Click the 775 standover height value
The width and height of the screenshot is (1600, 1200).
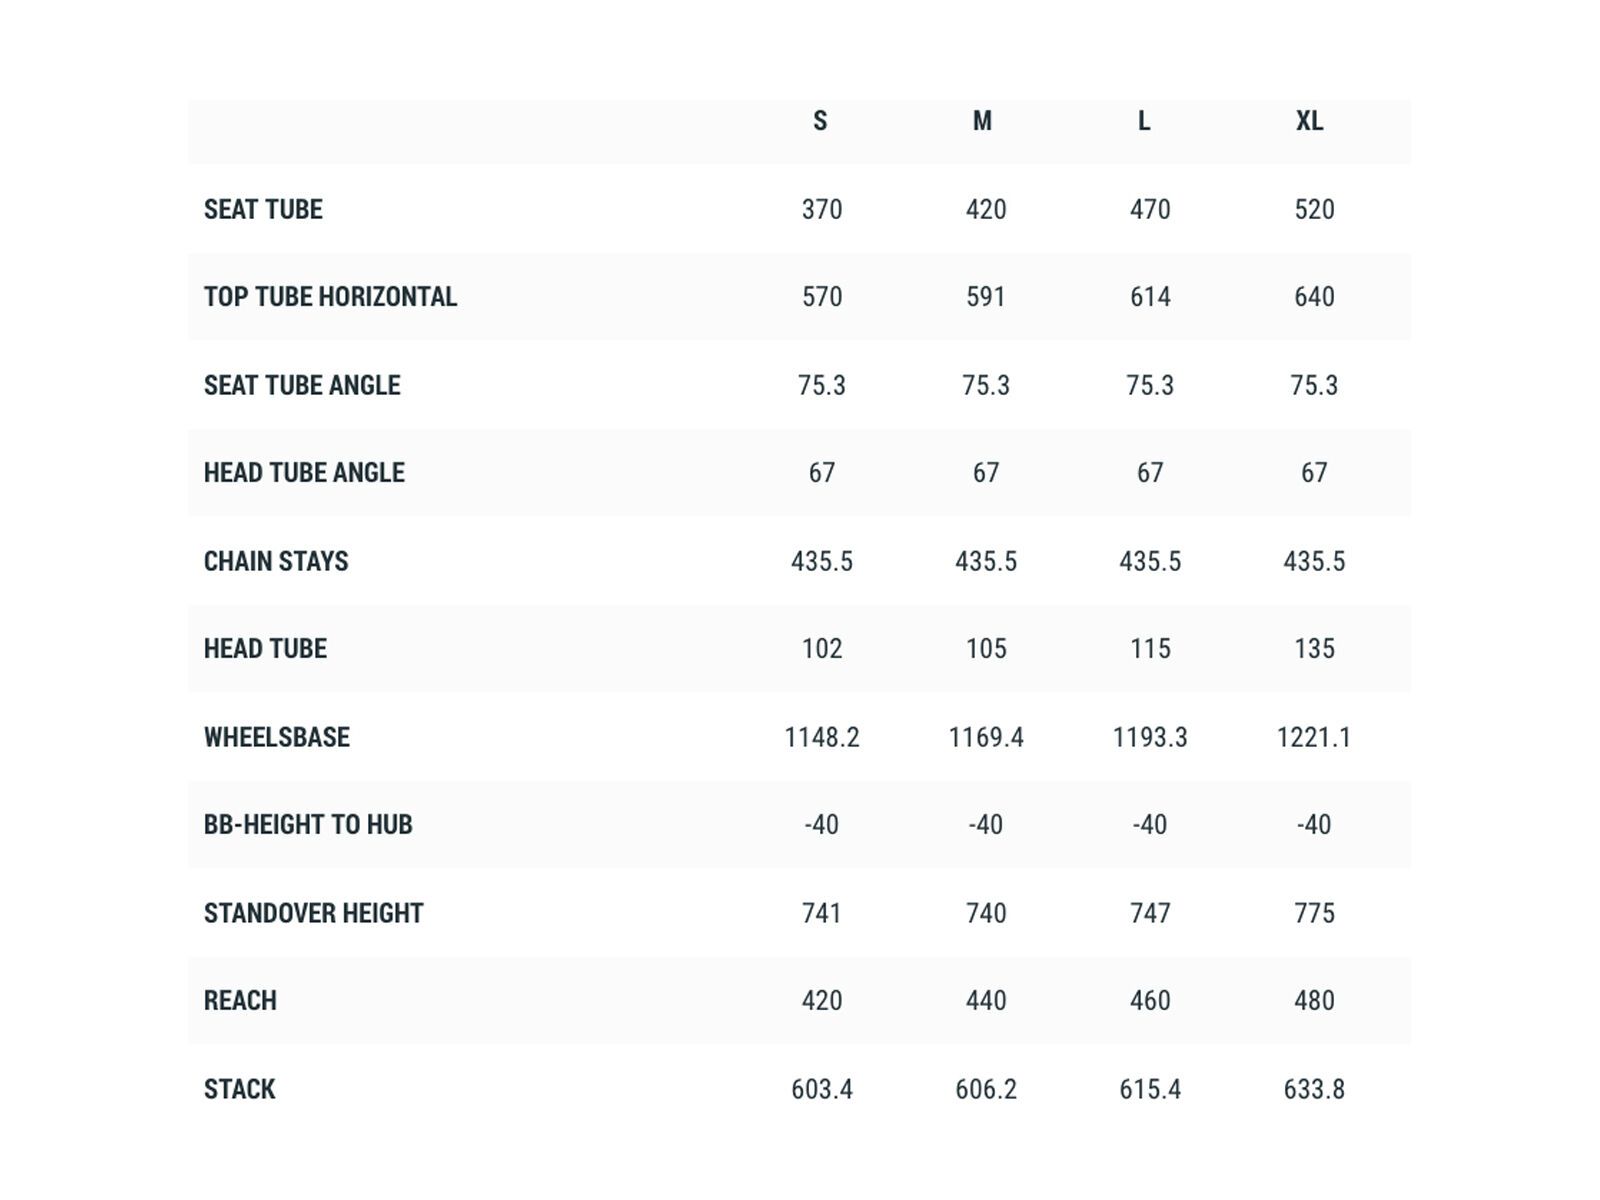[1314, 913]
